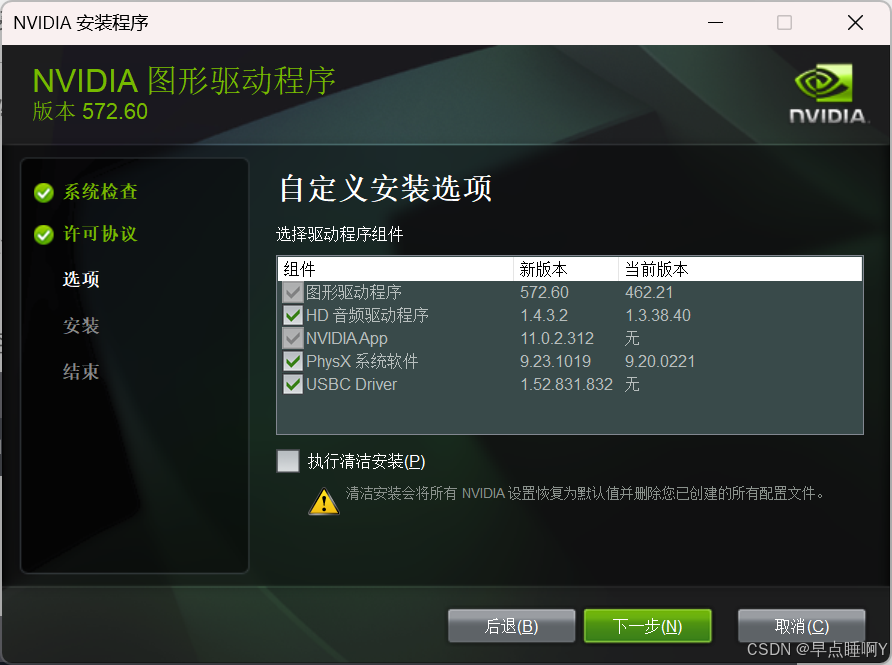Select the 许可协议 step in sidebar
This screenshot has width=892, height=665.
tap(100, 233)
